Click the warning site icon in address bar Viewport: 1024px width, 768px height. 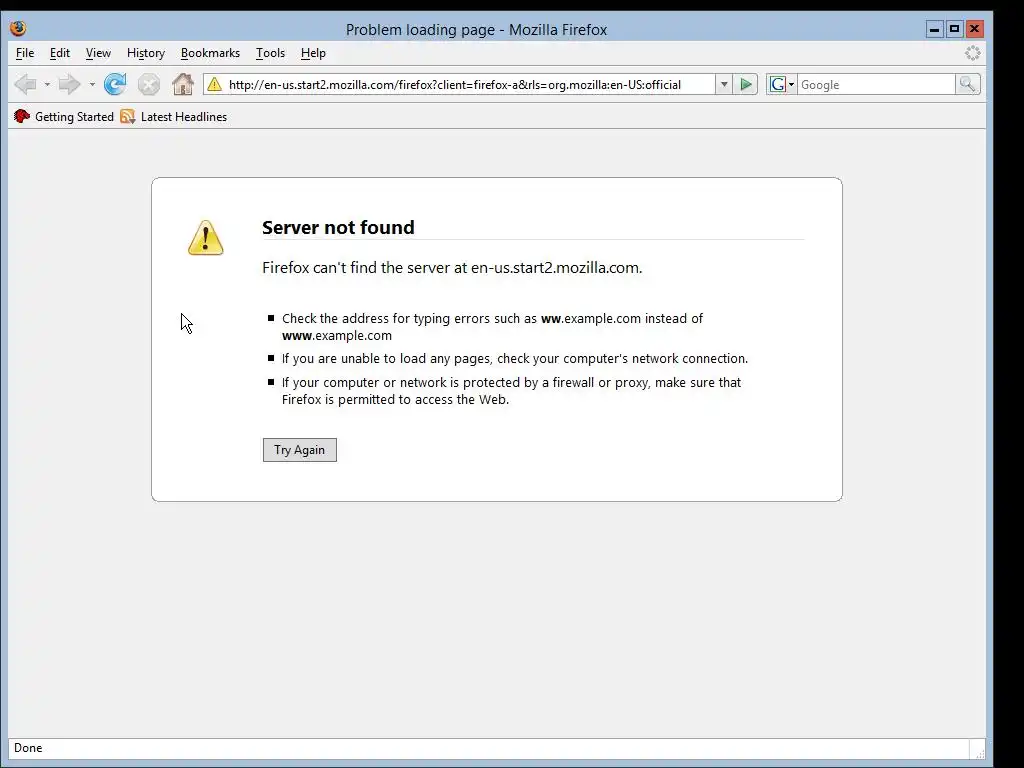point(214,84)
